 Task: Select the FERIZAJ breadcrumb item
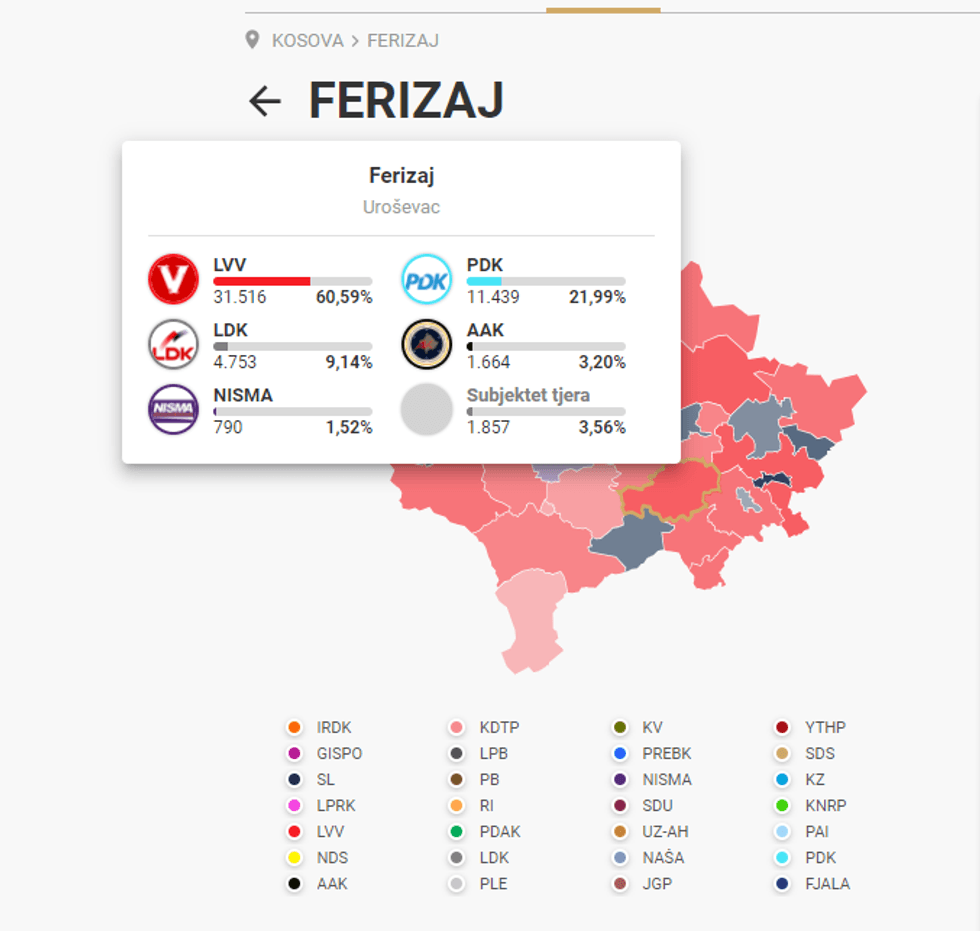pos(403,41)
